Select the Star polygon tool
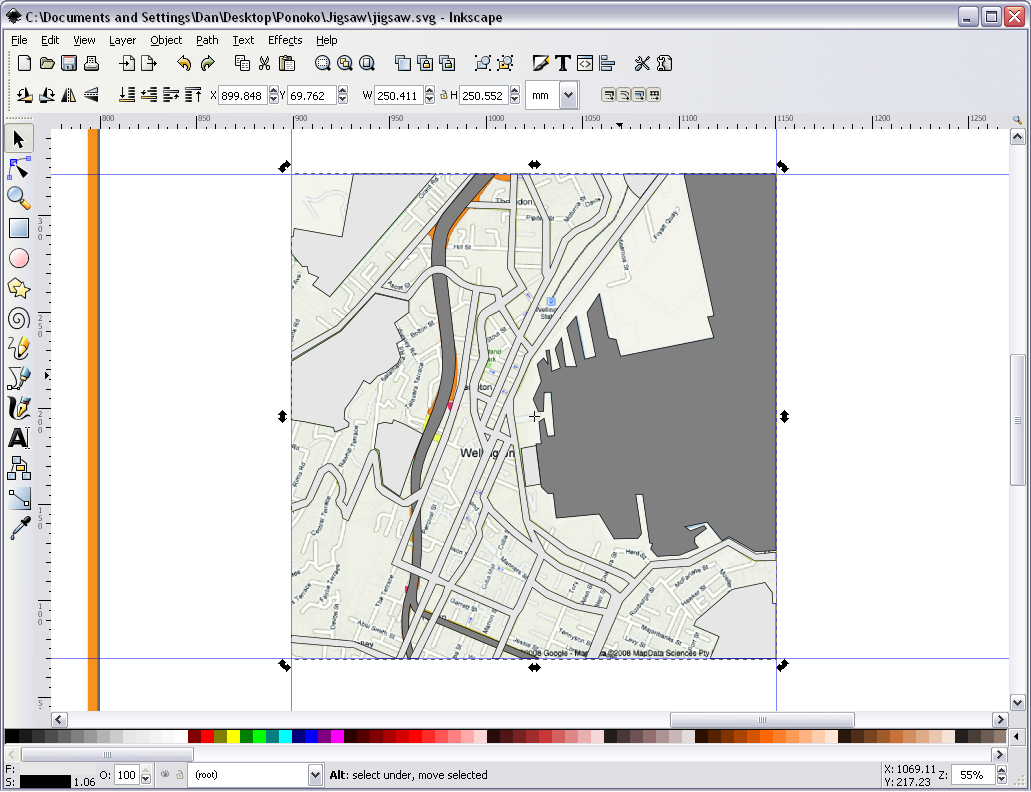The image size is (1031, 792). (18, 289)
